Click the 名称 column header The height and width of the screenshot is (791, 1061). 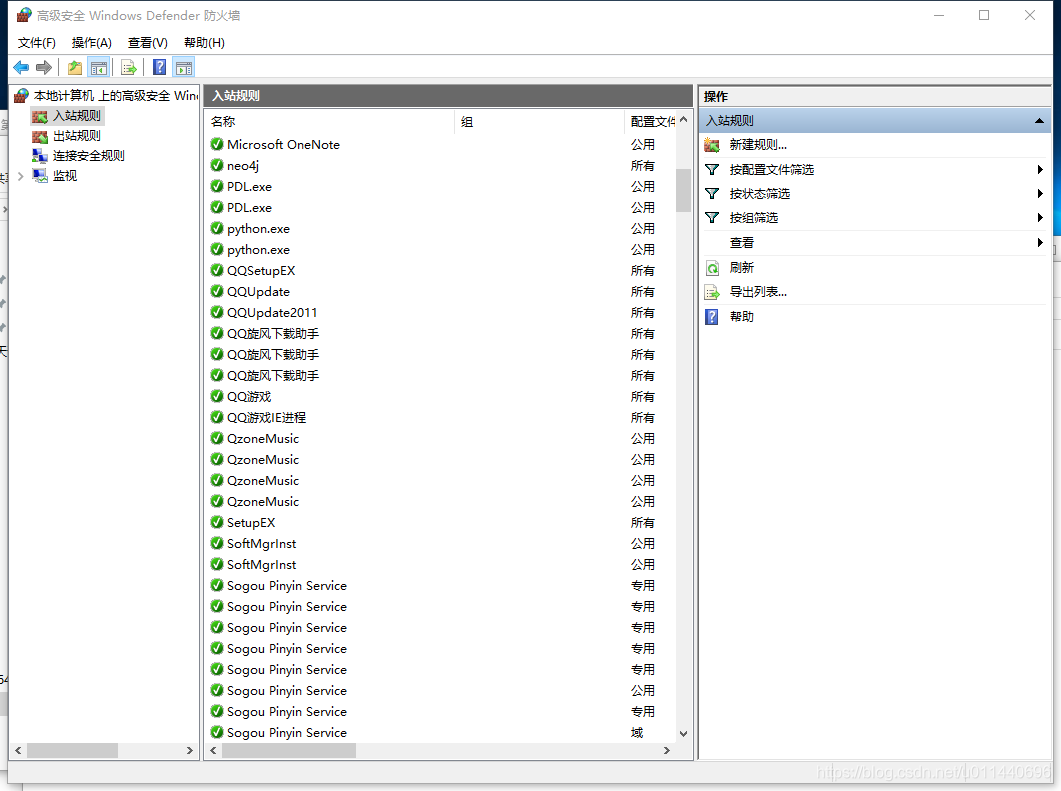330,122
